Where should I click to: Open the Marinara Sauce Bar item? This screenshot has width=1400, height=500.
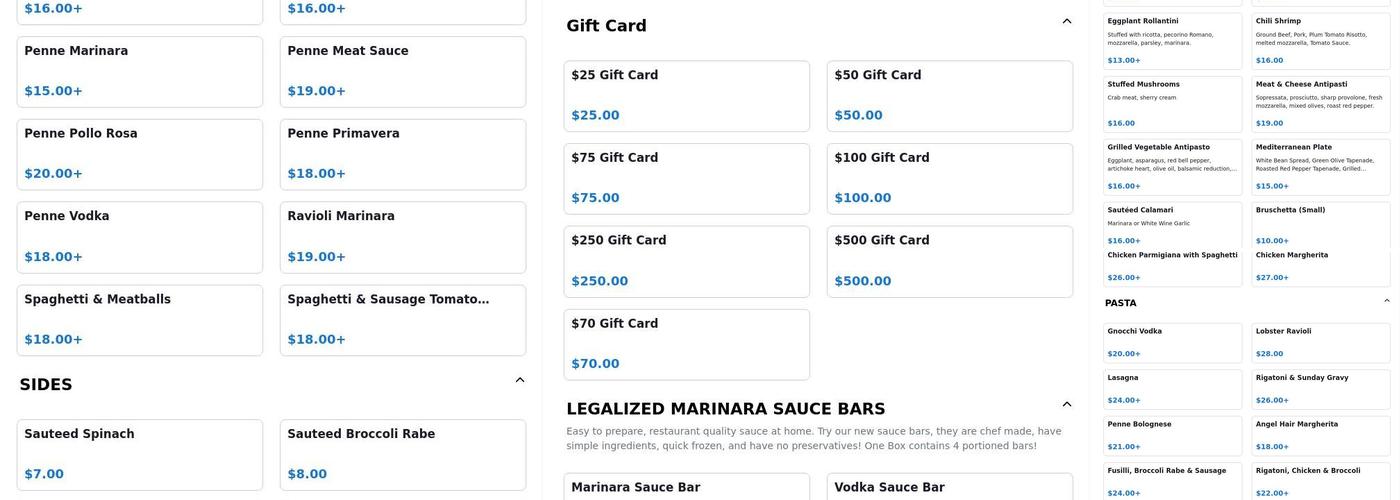tap(686, 487)
